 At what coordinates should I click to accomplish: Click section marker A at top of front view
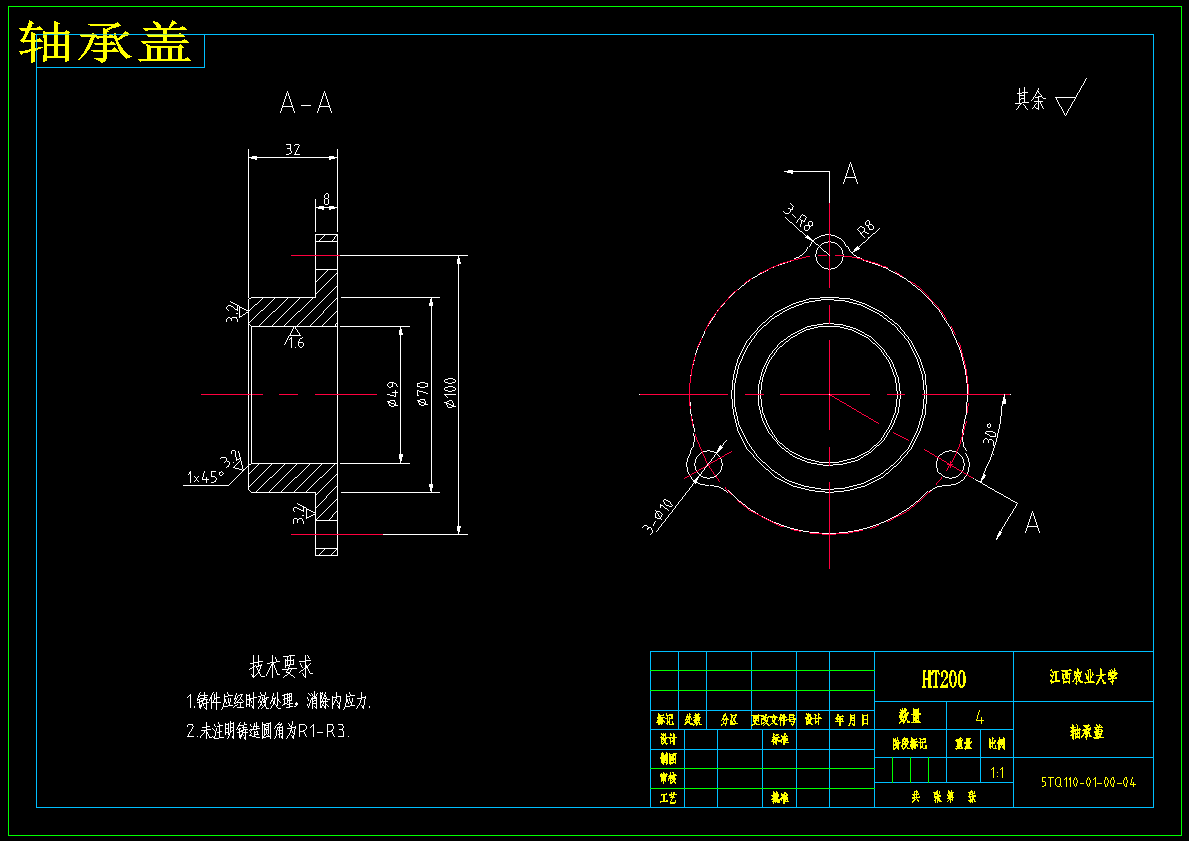(851, 174)
